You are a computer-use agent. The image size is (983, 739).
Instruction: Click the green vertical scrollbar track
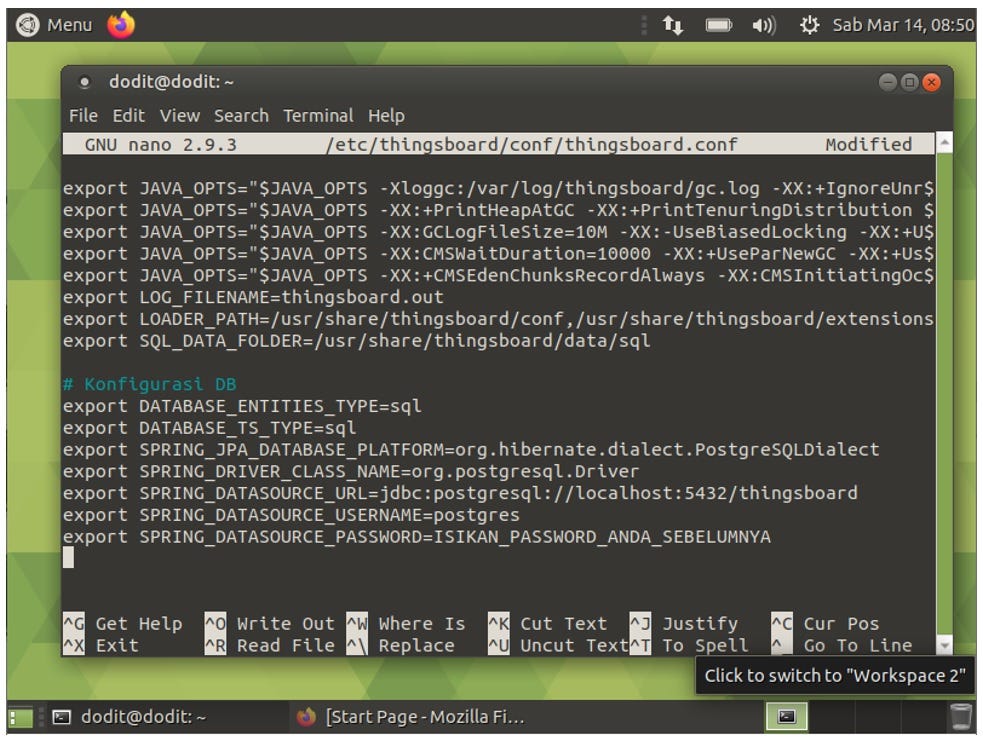pyautogui.click(x=944, y=394)
